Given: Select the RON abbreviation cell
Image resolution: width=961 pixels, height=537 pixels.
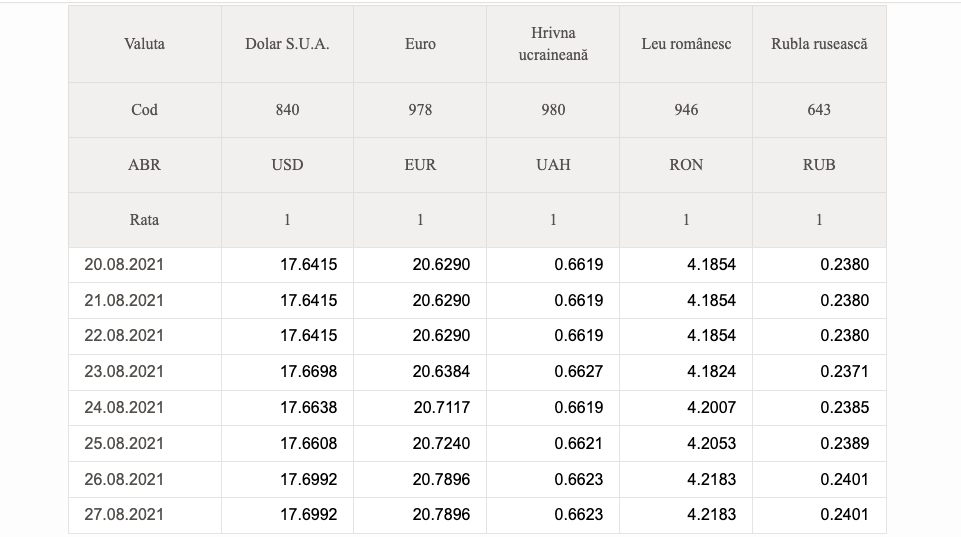Looking at the screenshot, I should pyautogui.click(x=686, y=165).
